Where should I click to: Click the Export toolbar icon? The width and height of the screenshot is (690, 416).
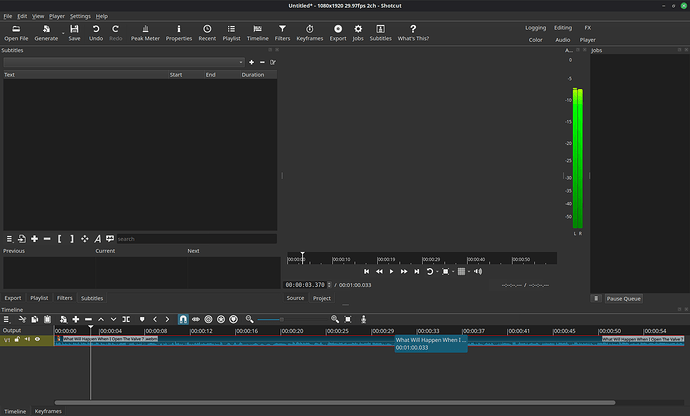(x=338, y=33)
